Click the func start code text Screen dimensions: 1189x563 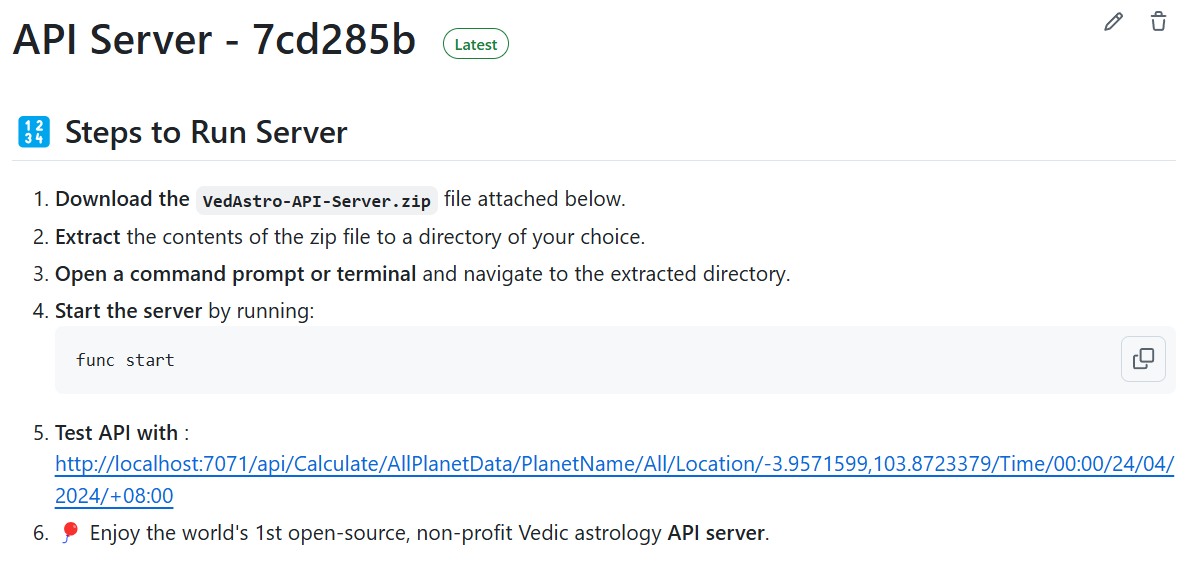(125, 360)
